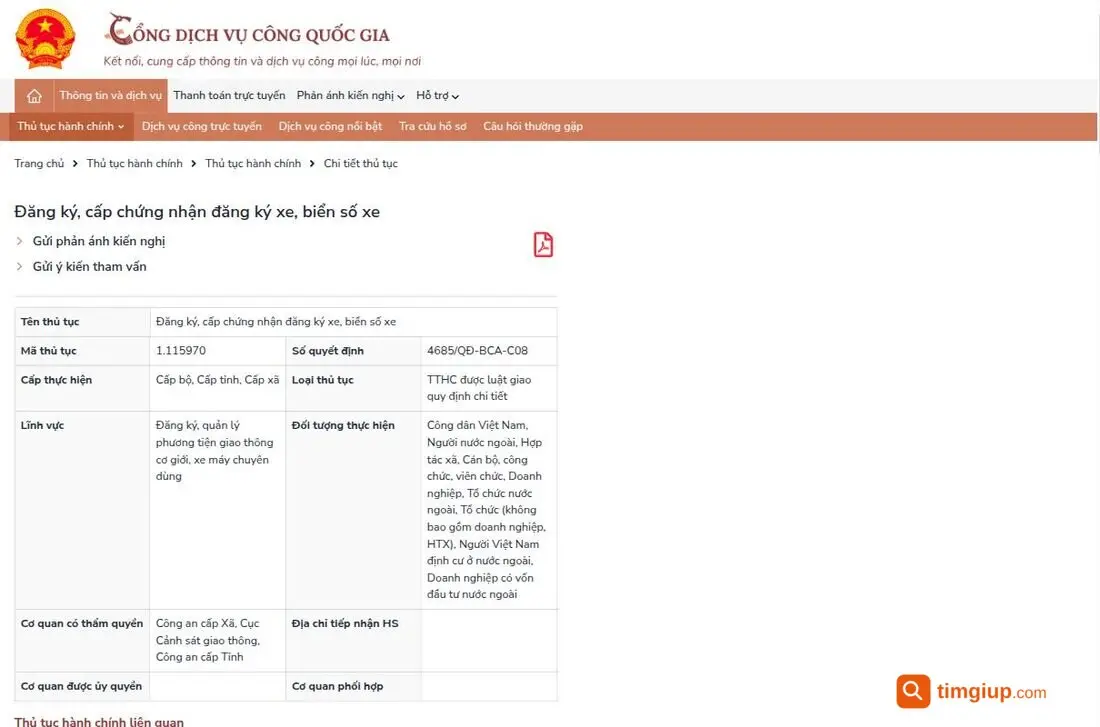
Task: Open Dịch vụ công nổi bật
Action: 330,126
